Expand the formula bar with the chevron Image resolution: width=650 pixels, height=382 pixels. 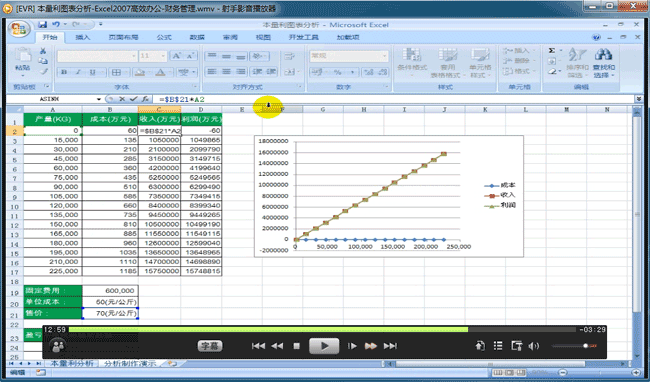pos(638,99)
